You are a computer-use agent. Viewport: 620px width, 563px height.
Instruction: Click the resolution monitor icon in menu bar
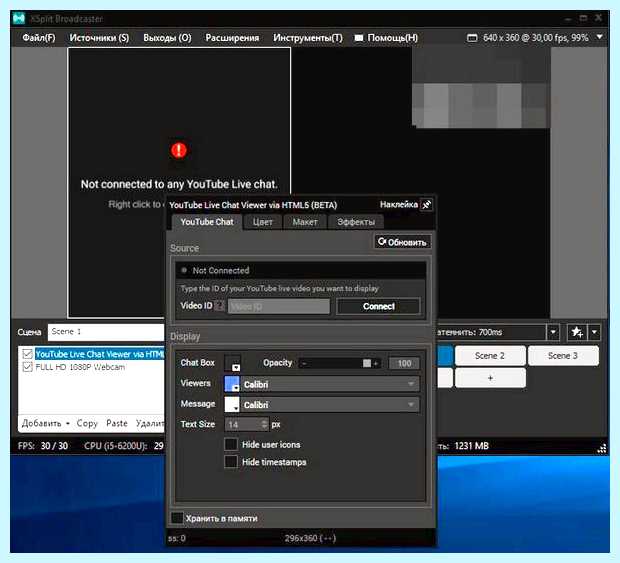coord(472,38)
